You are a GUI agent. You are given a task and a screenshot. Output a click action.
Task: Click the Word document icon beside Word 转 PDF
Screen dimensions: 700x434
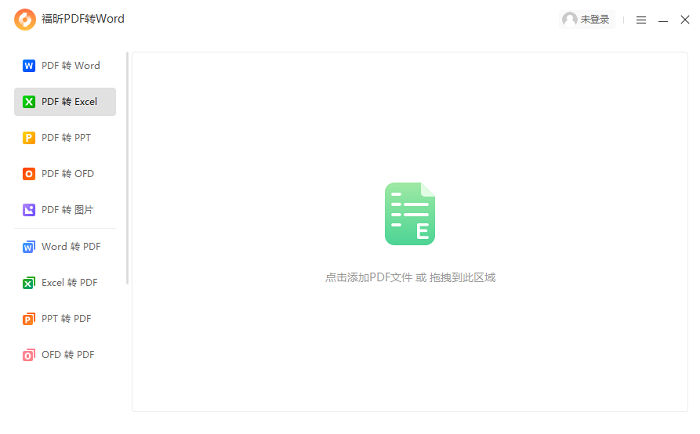(29, 246)
